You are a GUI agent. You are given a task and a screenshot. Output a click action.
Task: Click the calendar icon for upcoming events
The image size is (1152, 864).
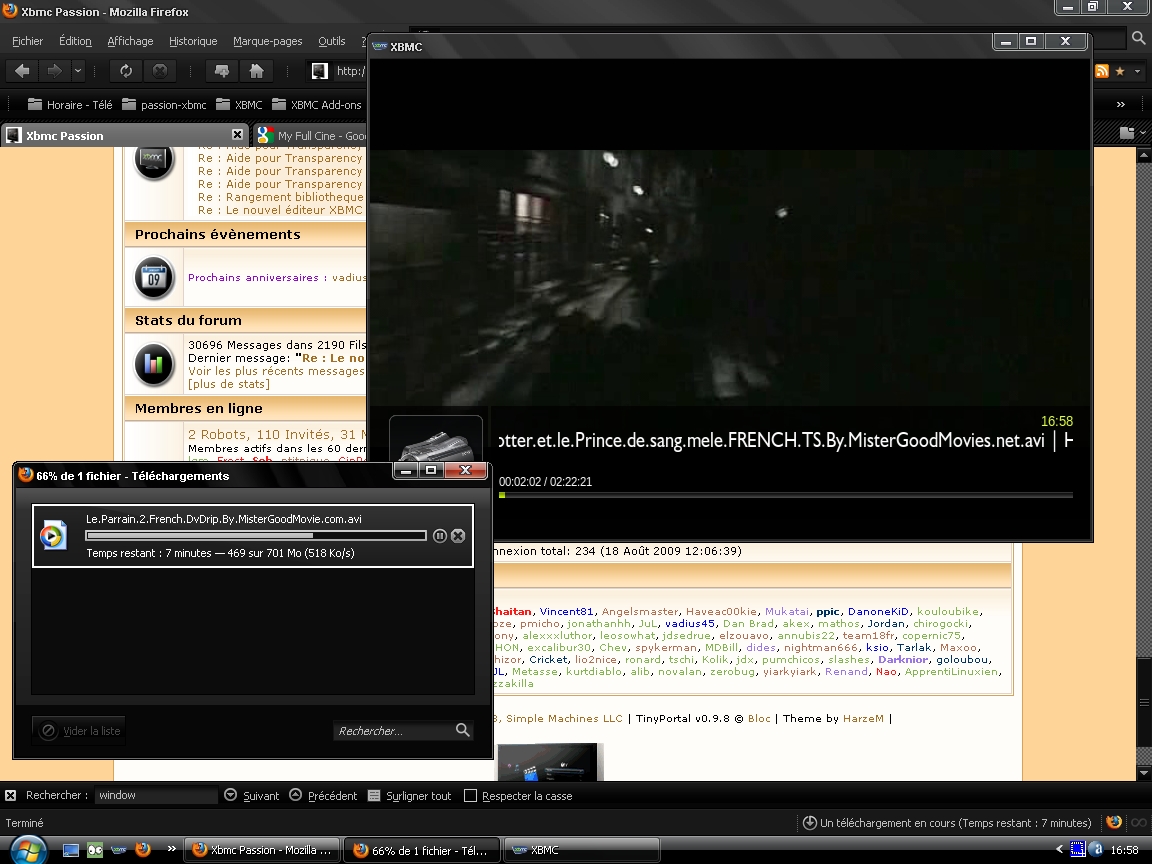[154, 278]
